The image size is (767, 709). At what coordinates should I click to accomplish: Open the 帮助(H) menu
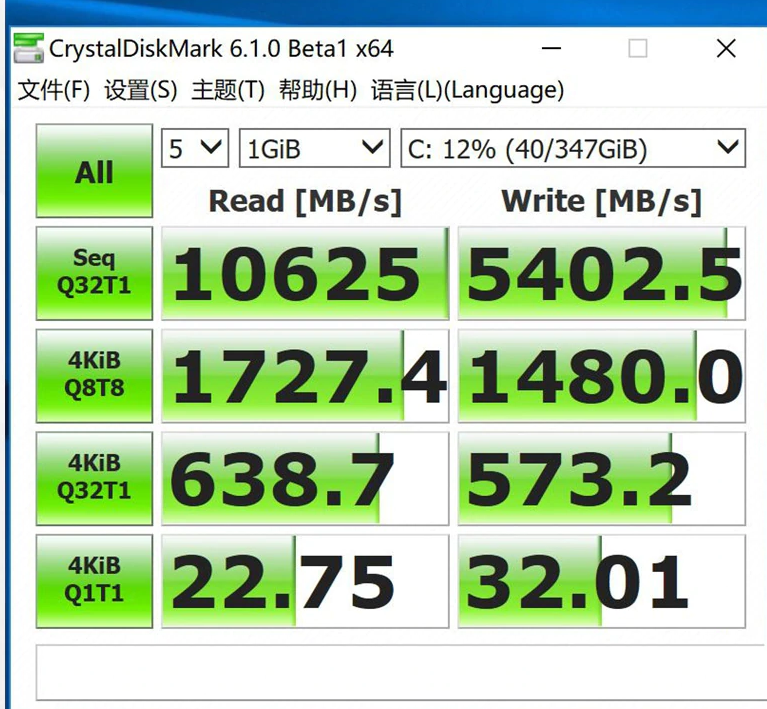coord(318,90)
